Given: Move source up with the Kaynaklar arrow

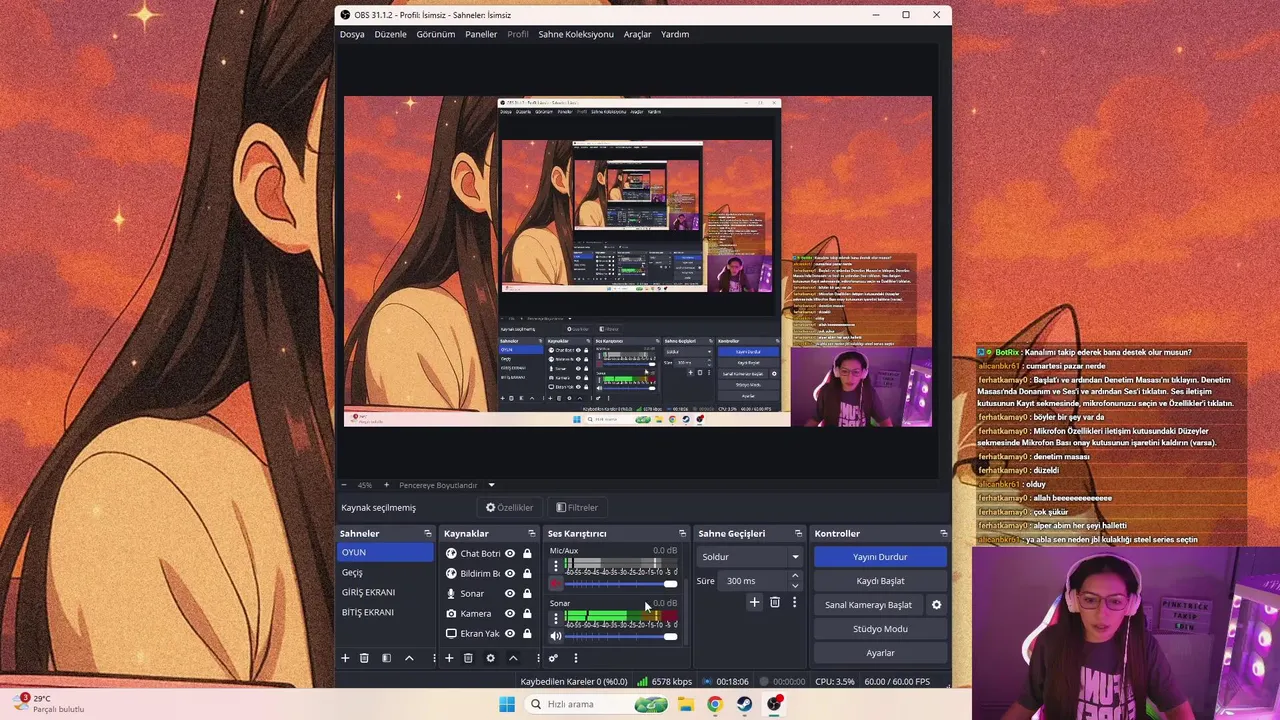Looking at the screenshot, I should coord(513,658).
